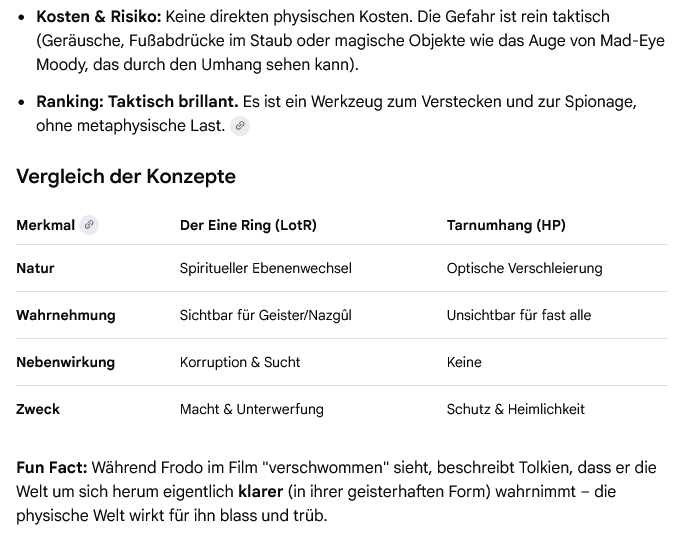Image resolution: width=677 pixels, height=534 pixels.
Task: Click the "Merkmal" column header text
Action: point(45,225)
